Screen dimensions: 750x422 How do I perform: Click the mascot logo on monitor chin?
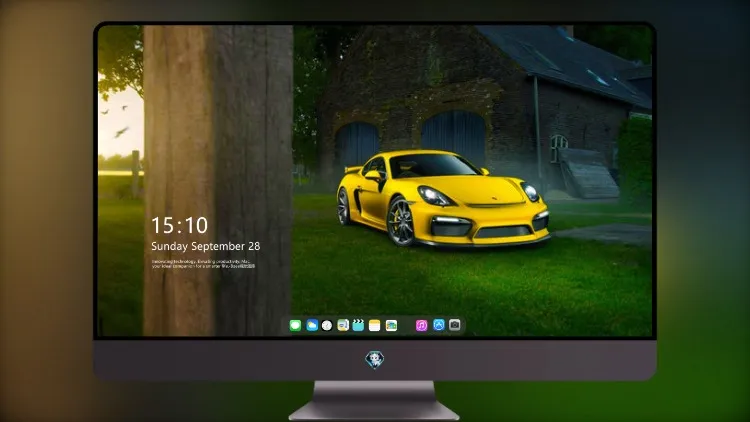pos(375,360)
